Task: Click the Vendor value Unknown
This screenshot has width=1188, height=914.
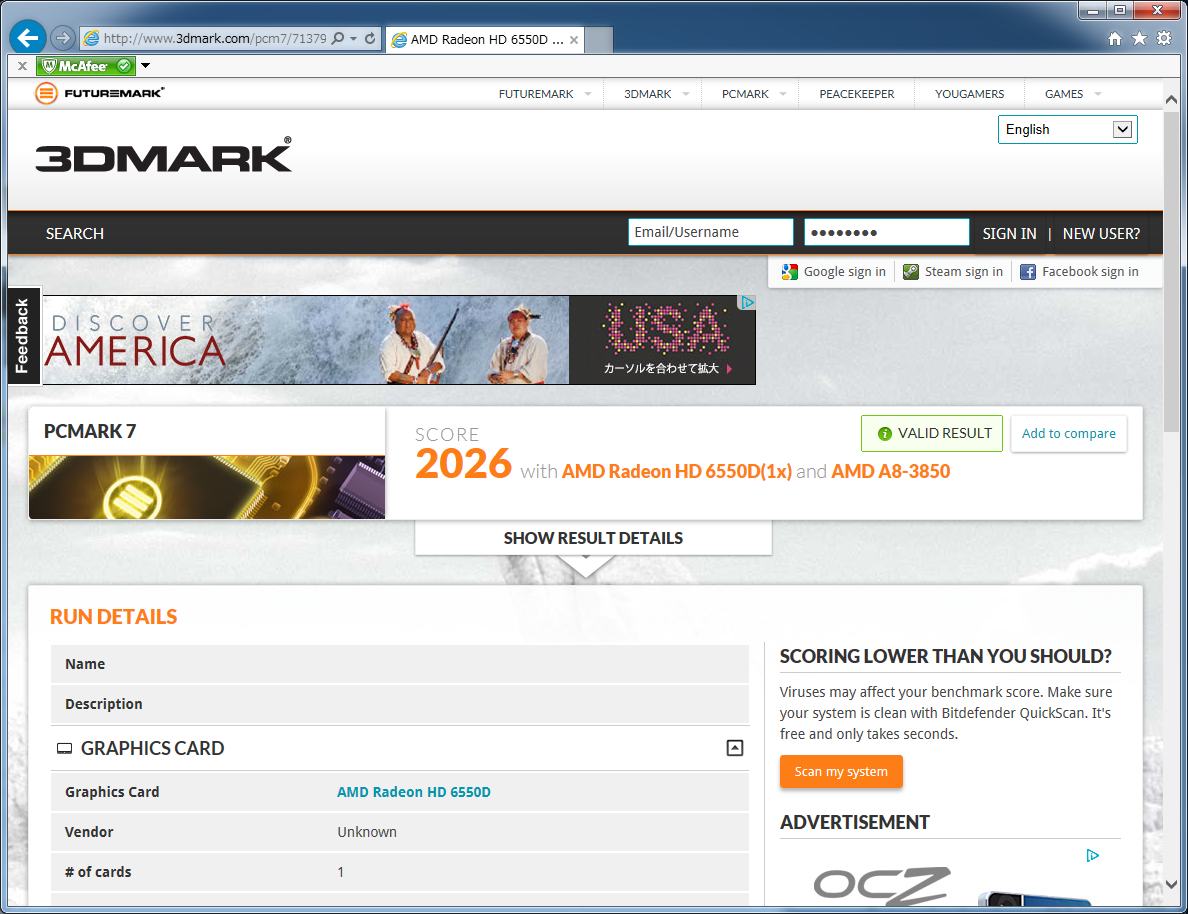Action: tap(367, 832)
